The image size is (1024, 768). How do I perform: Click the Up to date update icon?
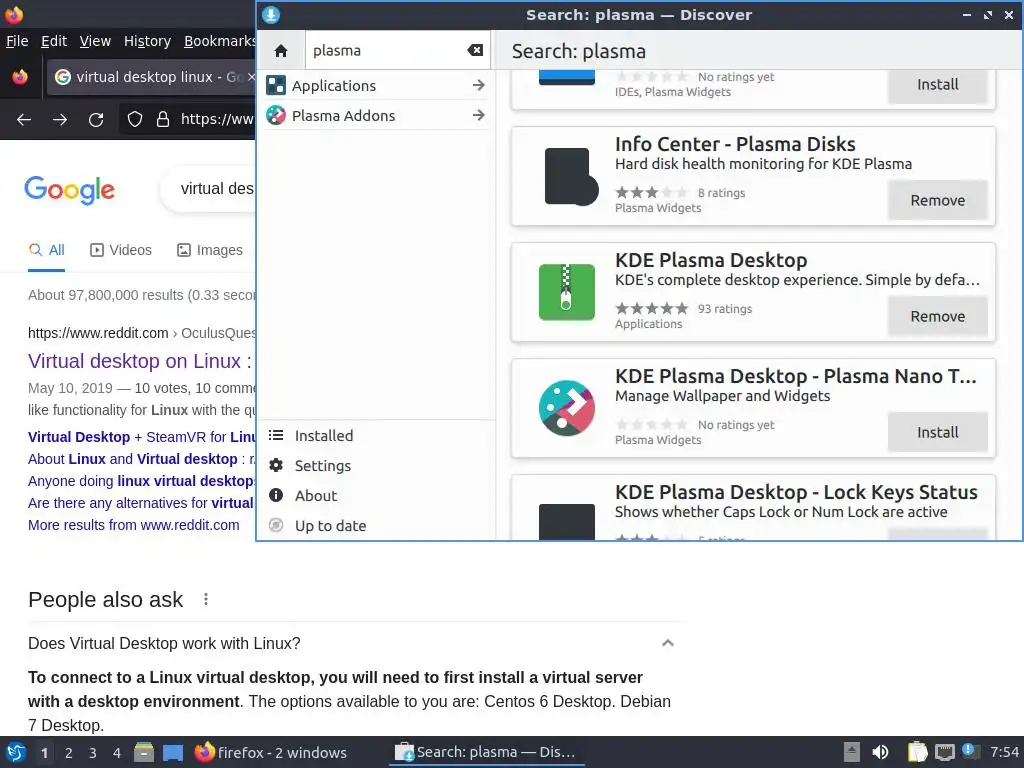click(276, 525)
